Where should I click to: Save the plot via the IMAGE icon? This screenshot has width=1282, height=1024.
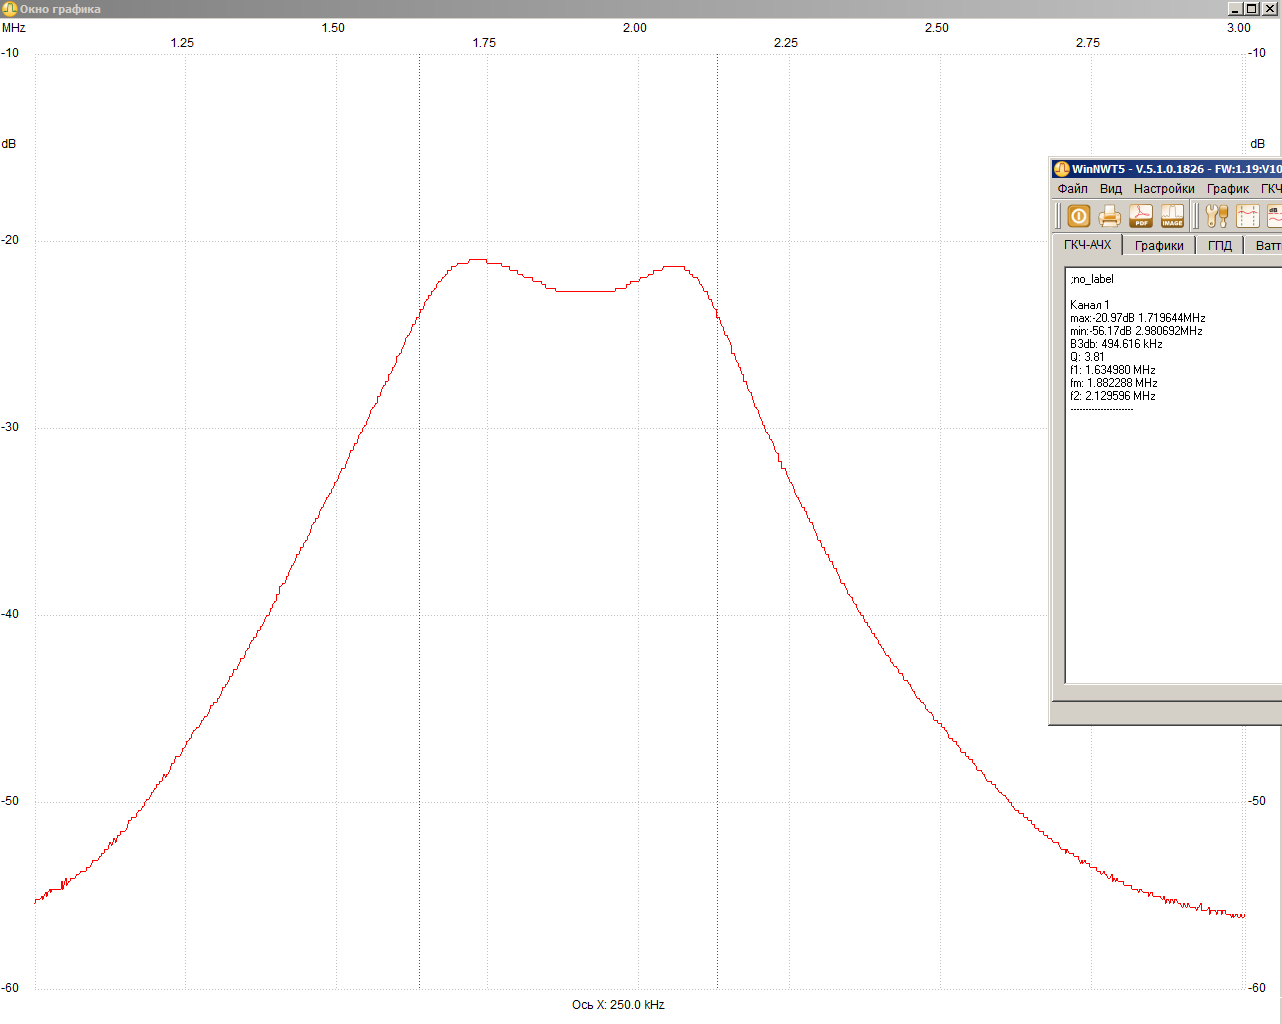[x=1172, y=216]
